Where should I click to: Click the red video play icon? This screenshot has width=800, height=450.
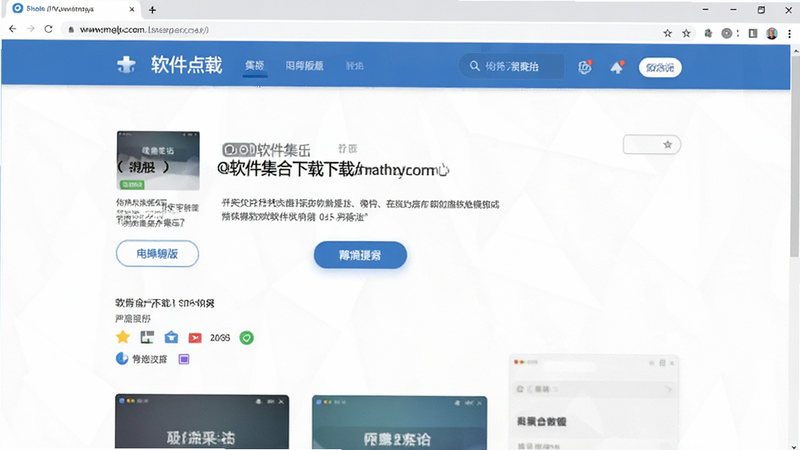(195, 338)
